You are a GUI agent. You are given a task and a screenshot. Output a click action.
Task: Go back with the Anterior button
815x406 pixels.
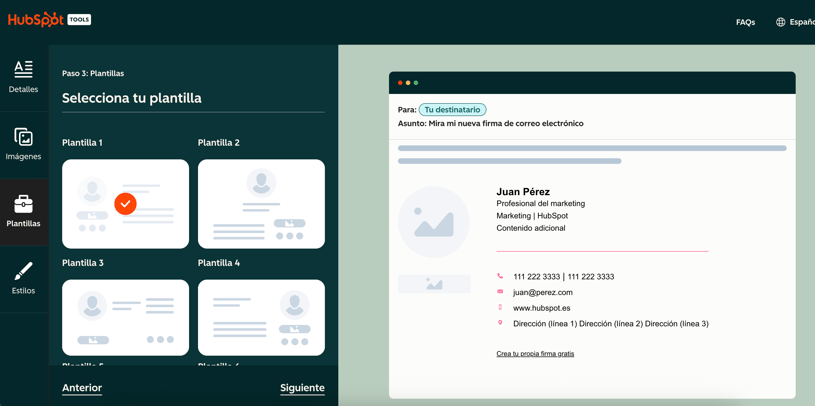click(x=82, y=388)
